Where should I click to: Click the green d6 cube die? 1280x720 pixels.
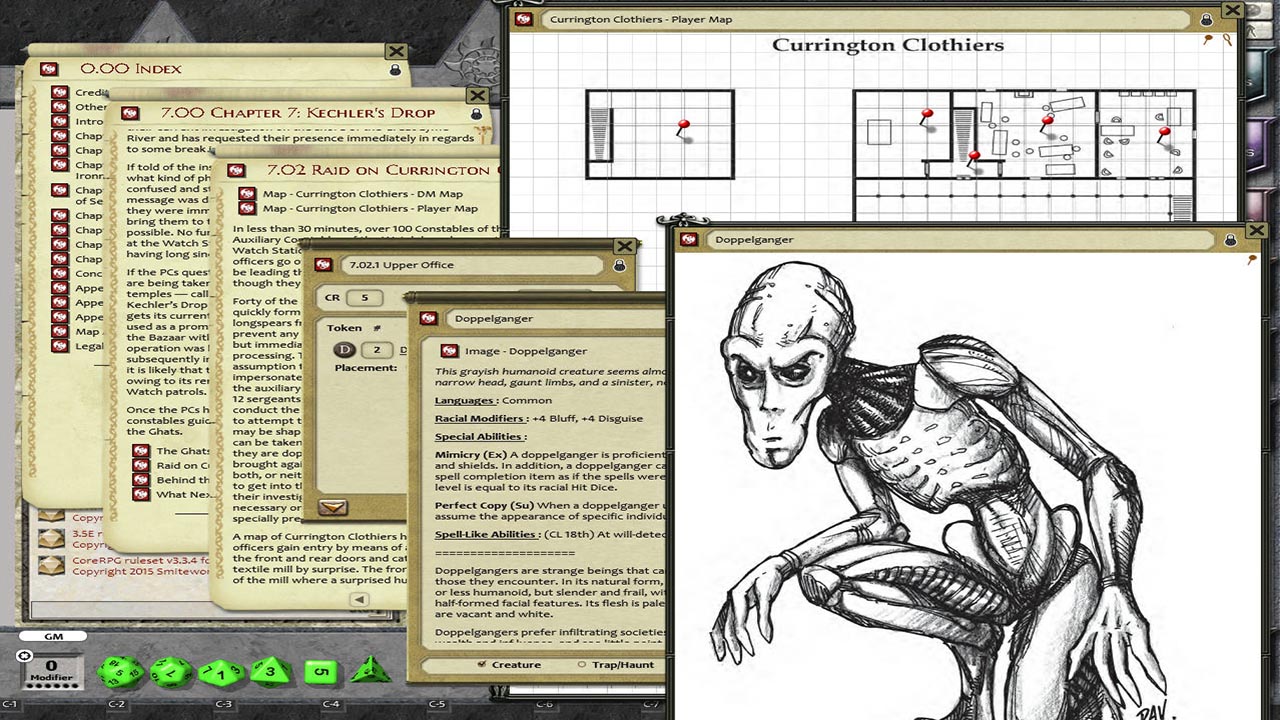click(x=321, y=672)
